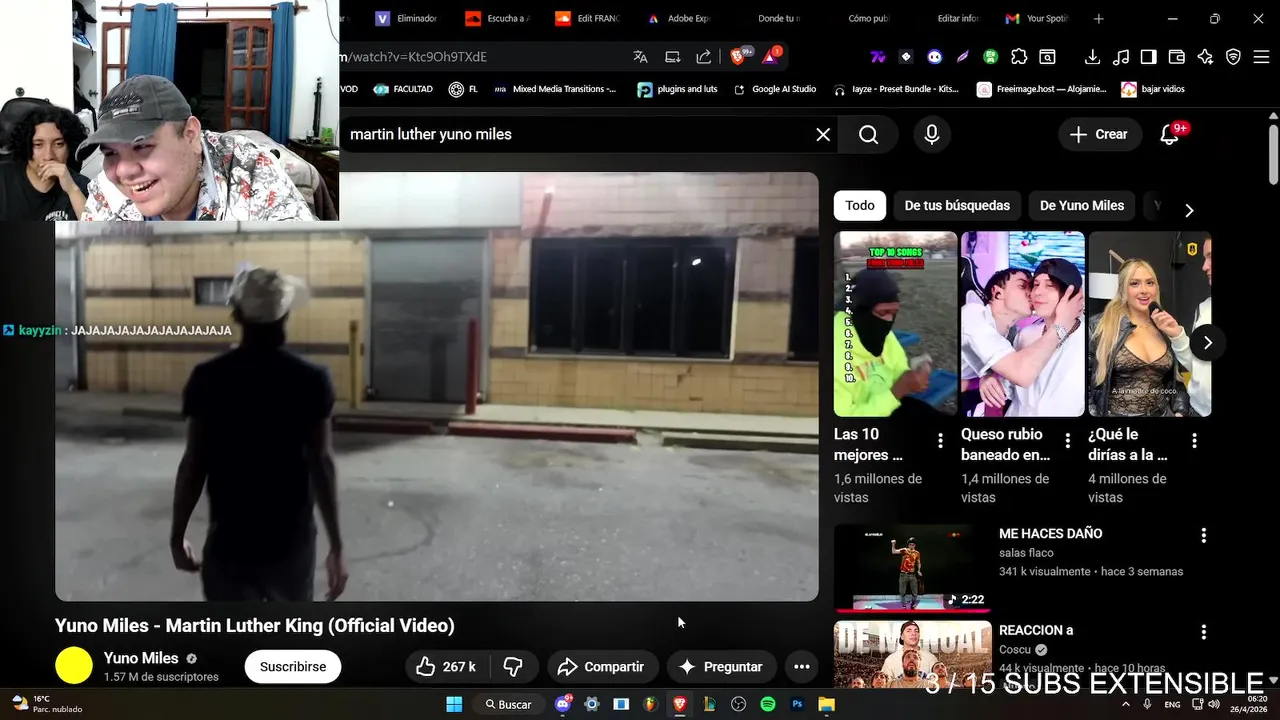Click the taskbar Buscar search box

tap(508, 704)
